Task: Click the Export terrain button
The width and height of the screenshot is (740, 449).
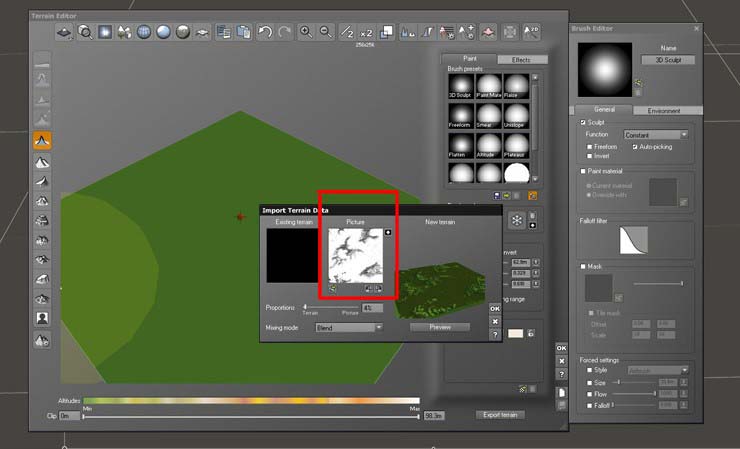Action: pyautogui.click(x=500, y=415)
